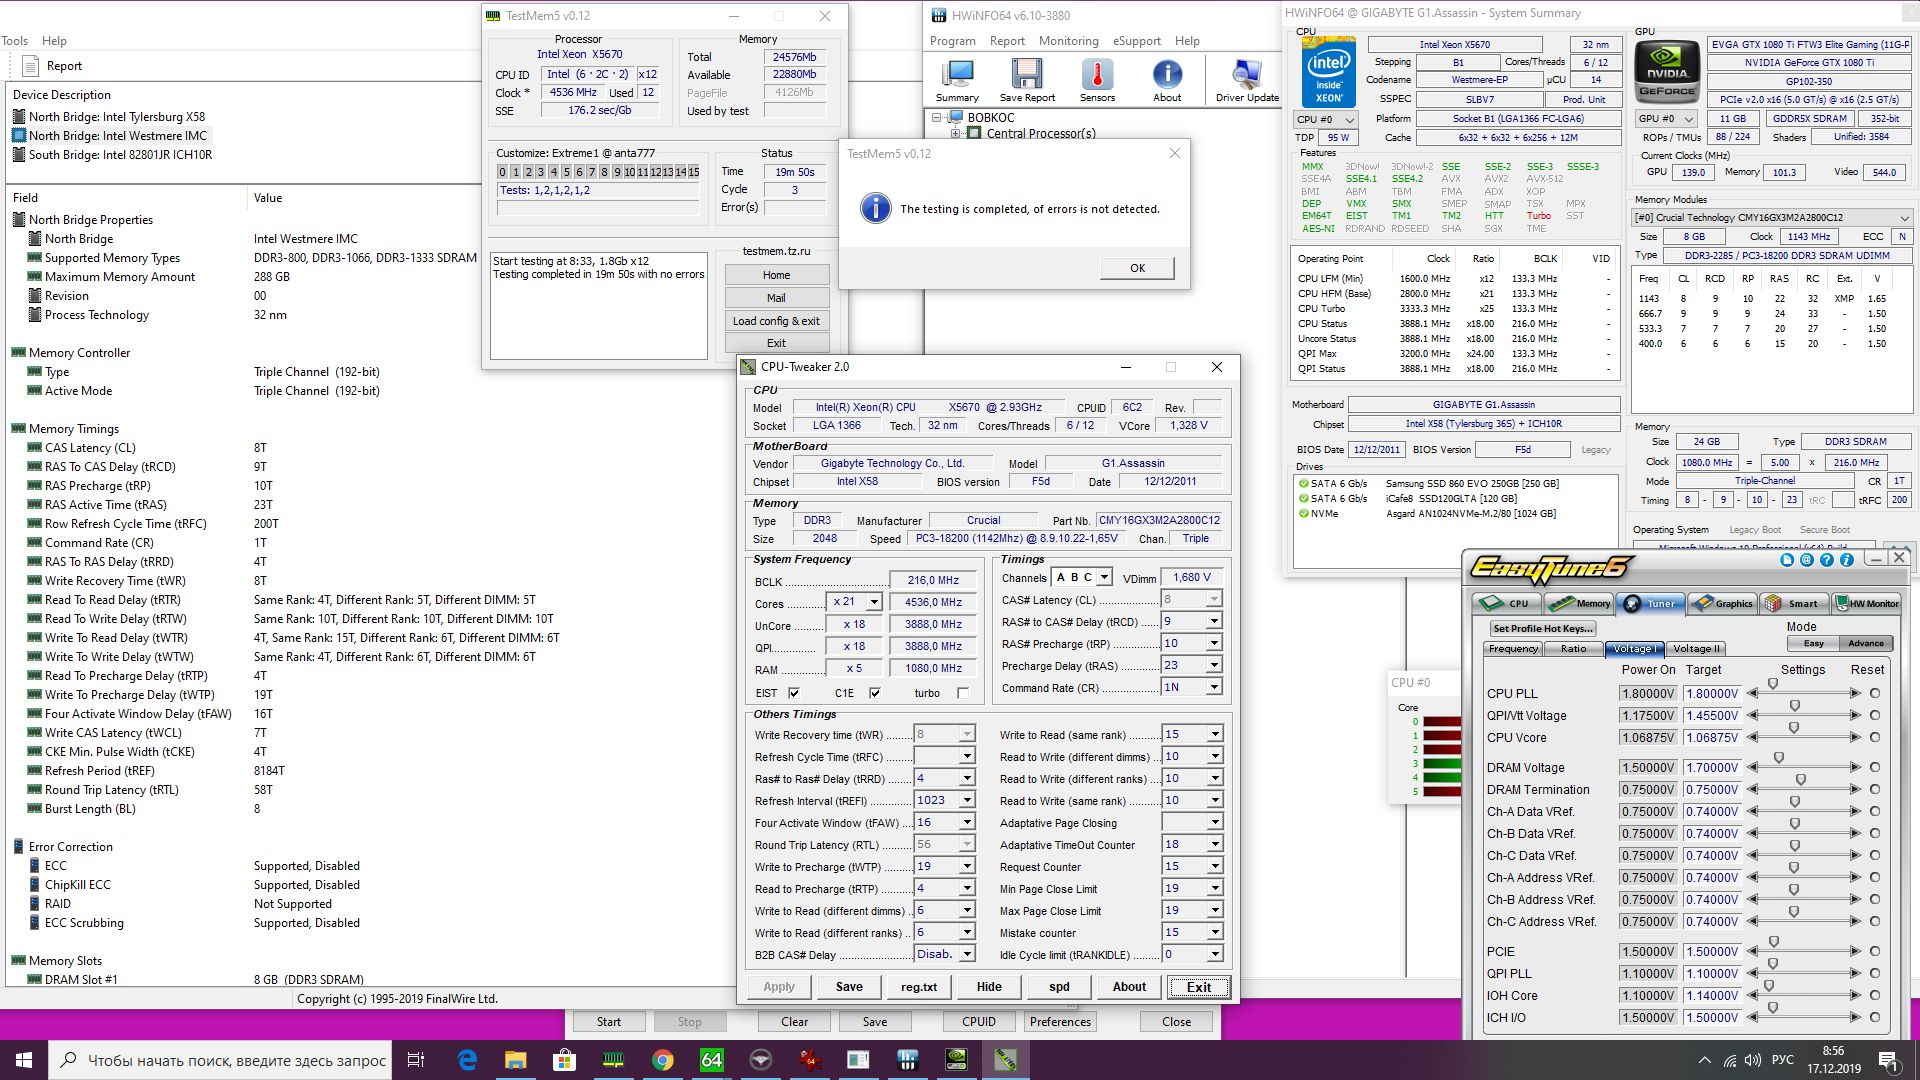
Task: Open the Cores multiplier x21 dropdown
Action: point(874,602)
